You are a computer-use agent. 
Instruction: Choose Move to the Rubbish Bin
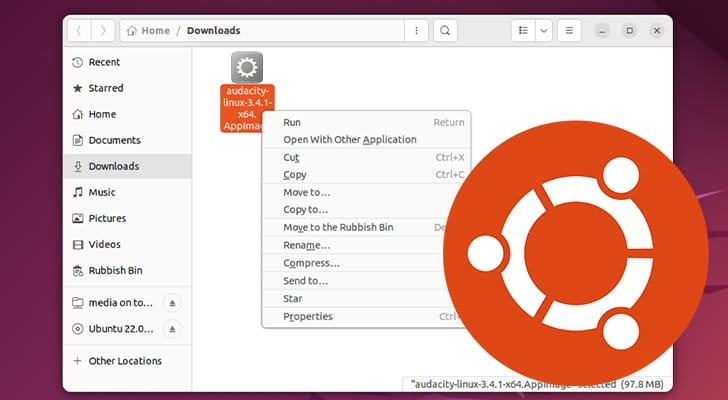click(356, 227)
